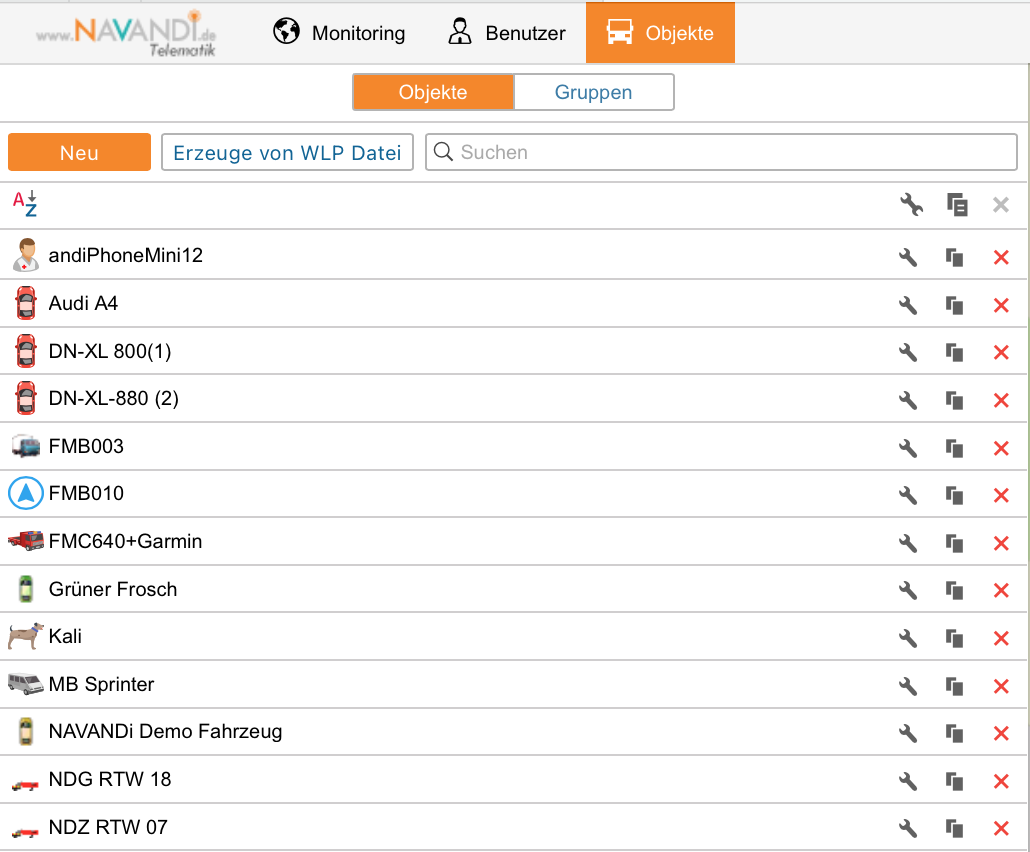Open wrench settings for Grüner Frosch
1030x852 pixels.
point(908,590)
